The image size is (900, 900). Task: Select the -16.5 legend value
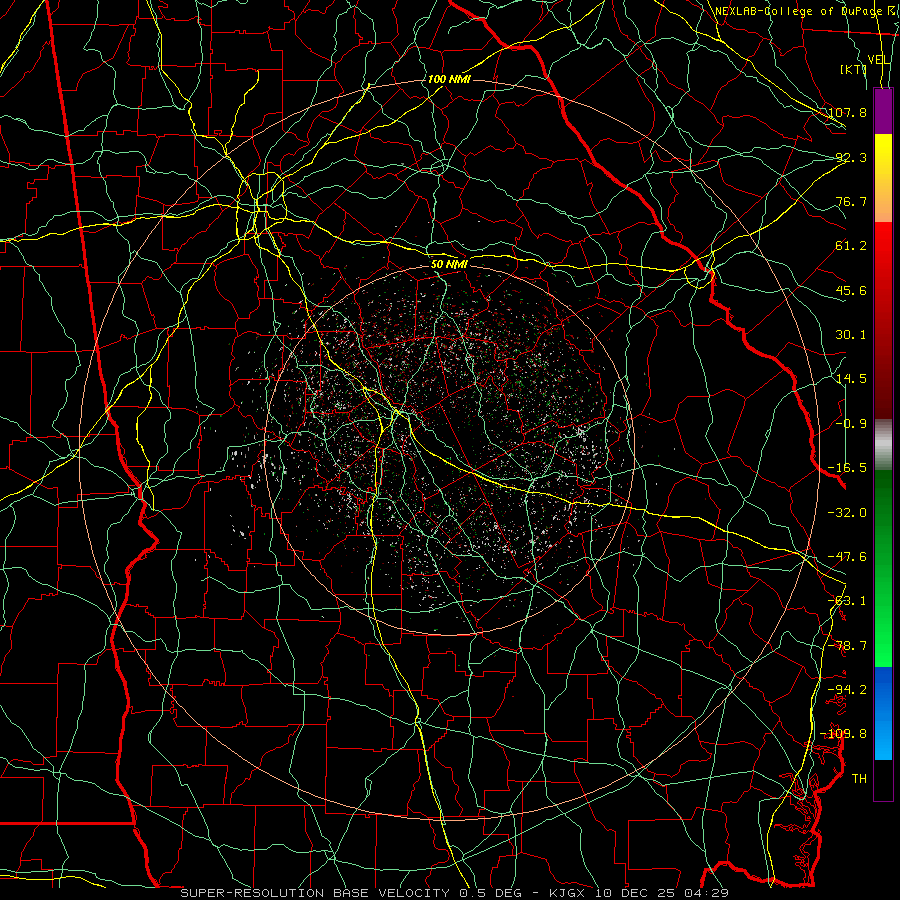pyautogui.click(x=847, y=468)
